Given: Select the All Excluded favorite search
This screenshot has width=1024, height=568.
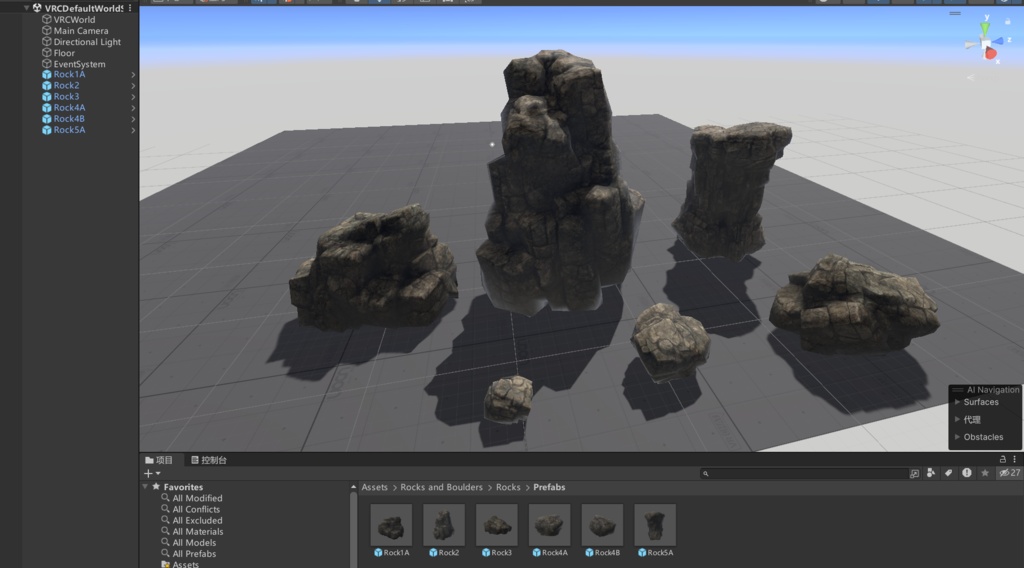Looking at the screenshot, I should [x=197, y=520].
